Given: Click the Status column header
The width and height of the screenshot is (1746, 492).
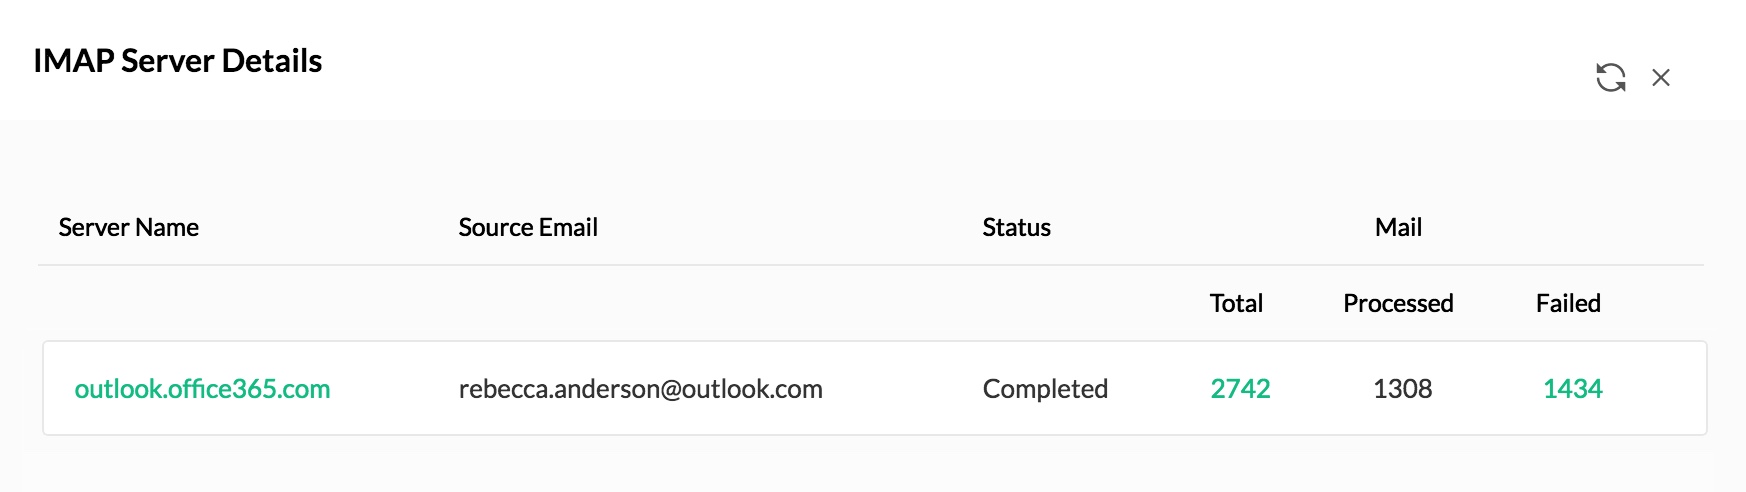Looking at the screenshot, I should pos(1016,228).
